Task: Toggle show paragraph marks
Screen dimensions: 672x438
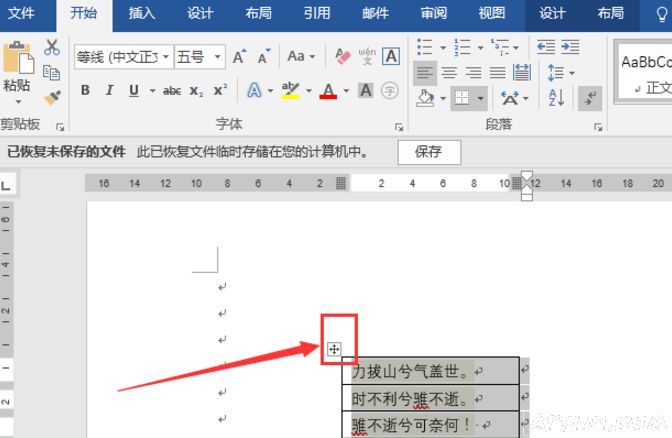Action: click(x=590, y=99)
